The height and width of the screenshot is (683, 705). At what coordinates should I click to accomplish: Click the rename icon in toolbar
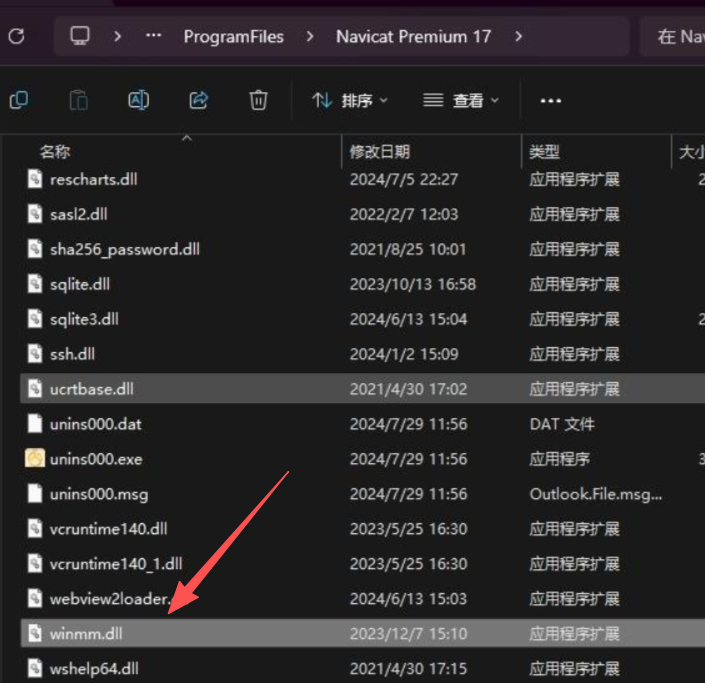click(138, 100)
